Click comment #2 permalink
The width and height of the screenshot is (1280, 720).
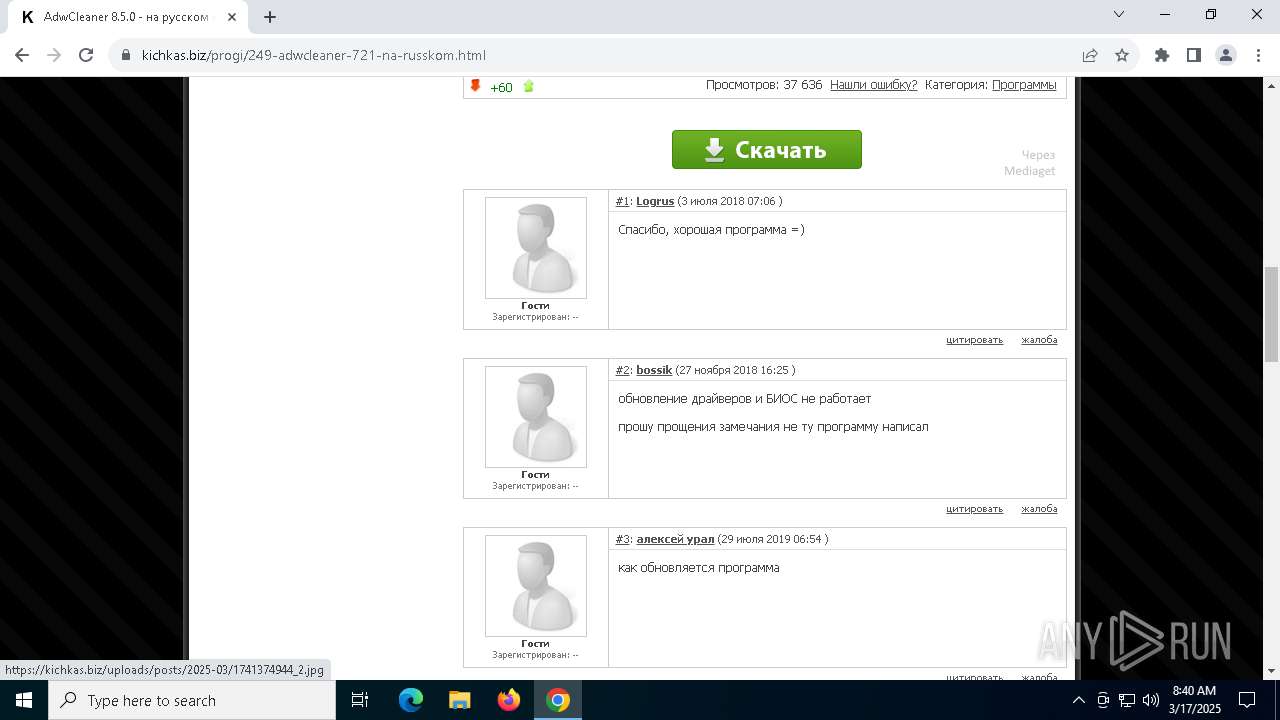[622, 370]
